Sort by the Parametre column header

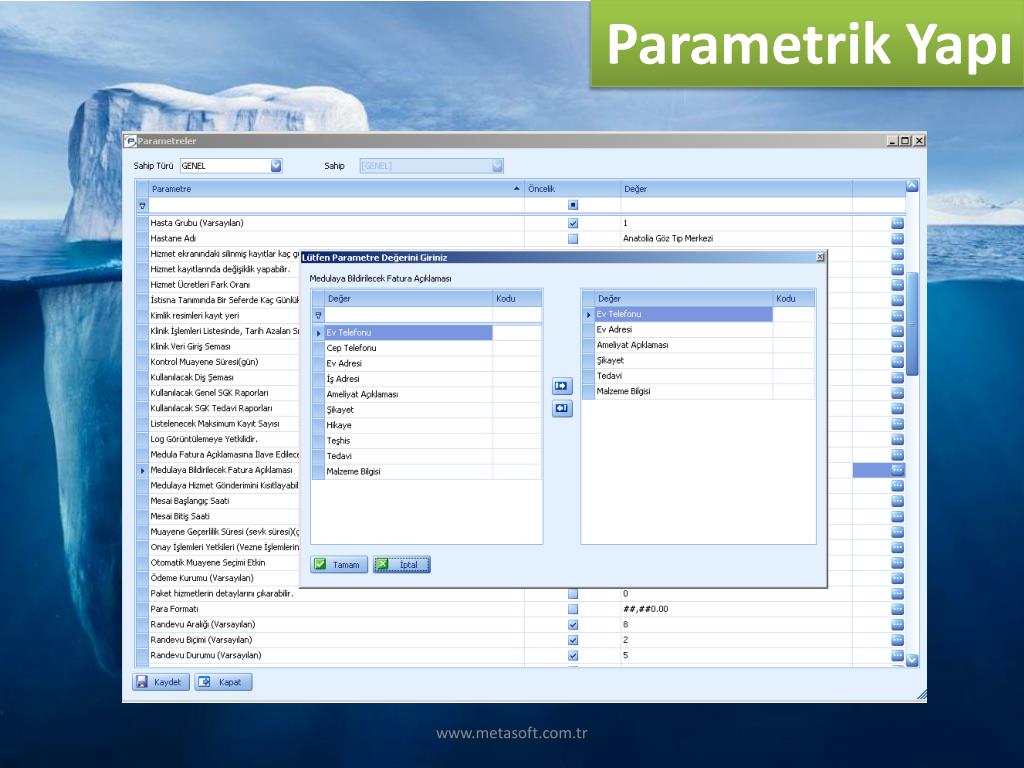pos(336,189)
